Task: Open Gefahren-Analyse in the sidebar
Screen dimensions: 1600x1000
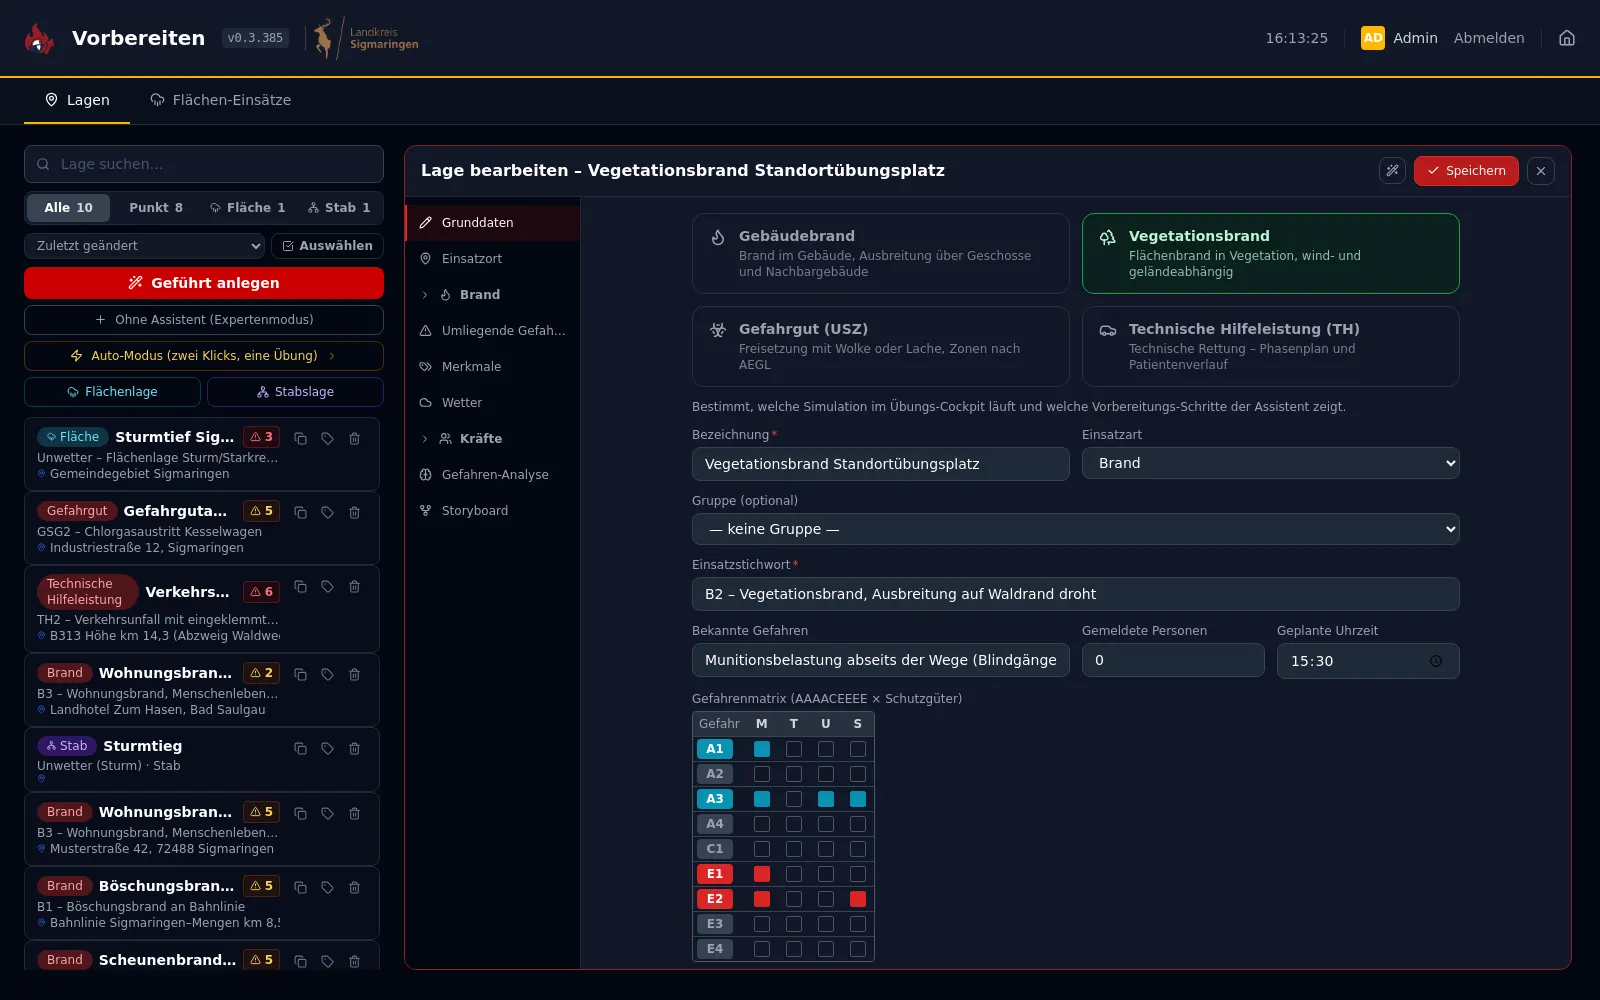Action: pos(492,475)
